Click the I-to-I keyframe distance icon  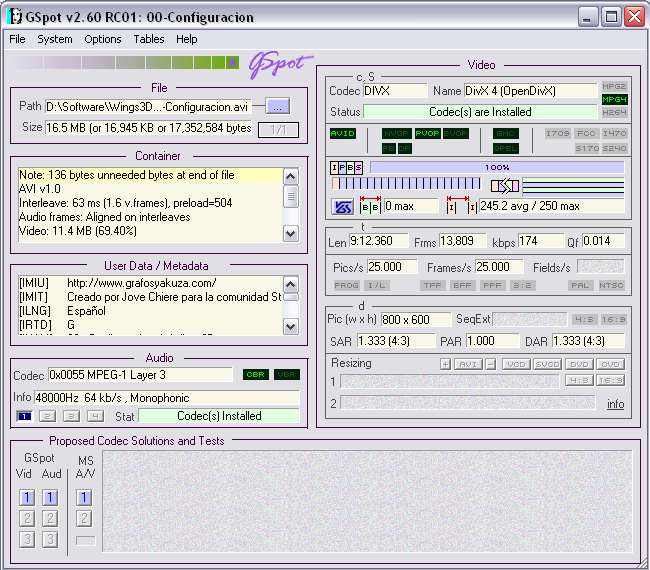[461, 205]
